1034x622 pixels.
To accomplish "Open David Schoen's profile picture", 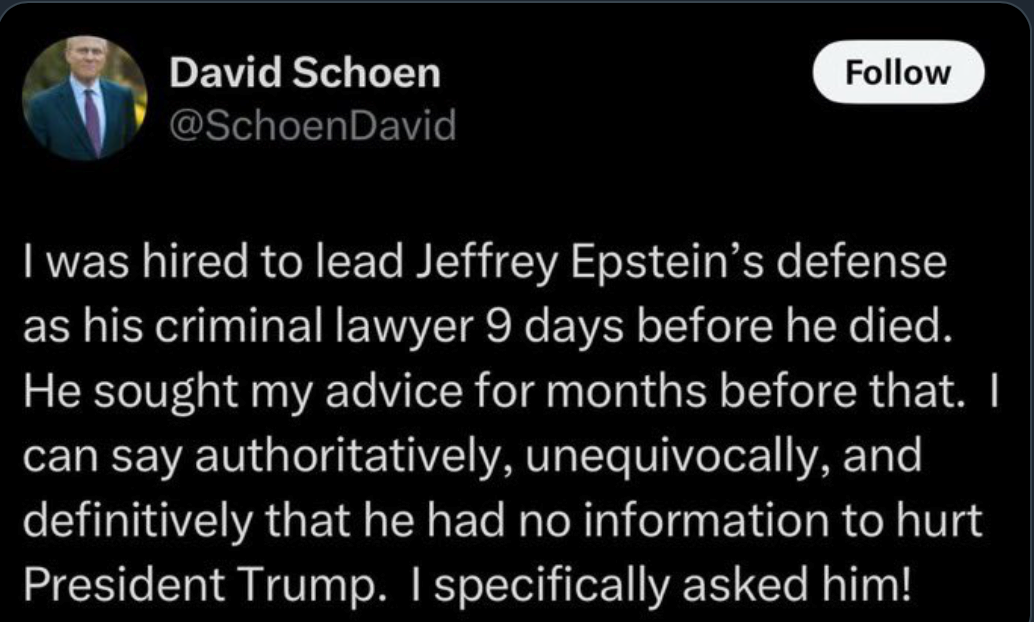I will pos(84,98).
